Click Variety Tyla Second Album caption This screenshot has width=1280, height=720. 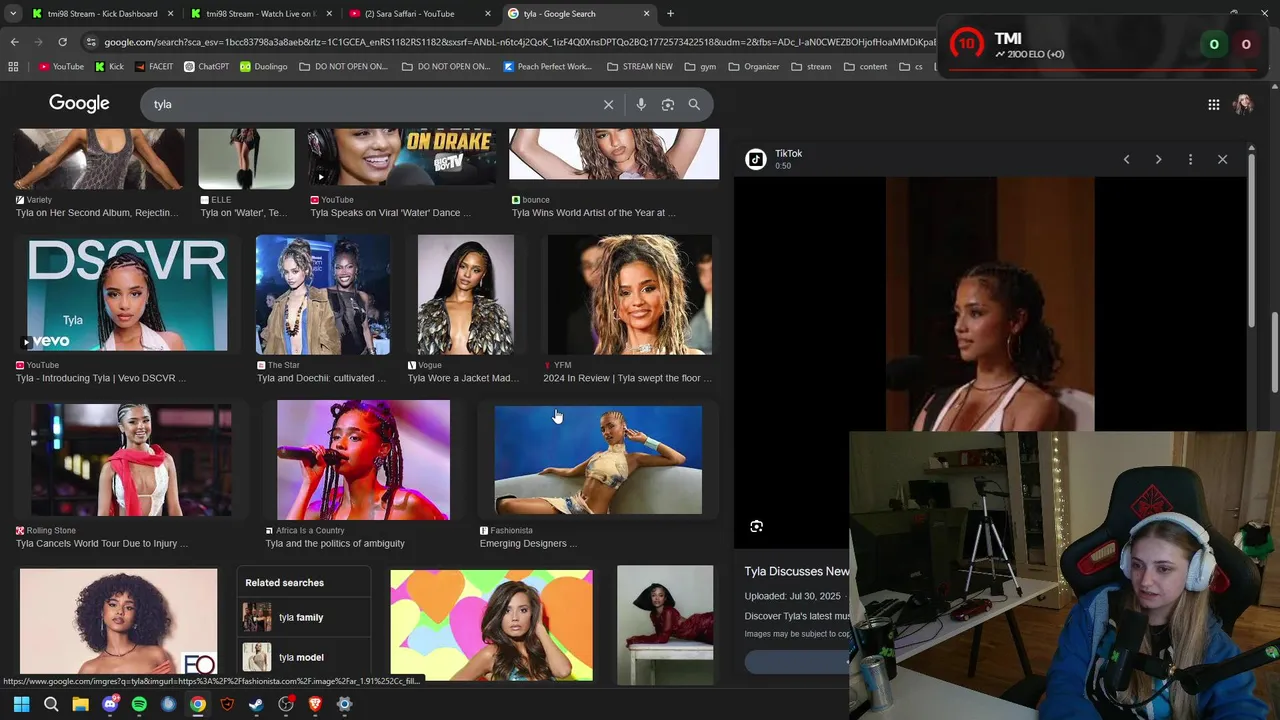(x=97, y=212)
